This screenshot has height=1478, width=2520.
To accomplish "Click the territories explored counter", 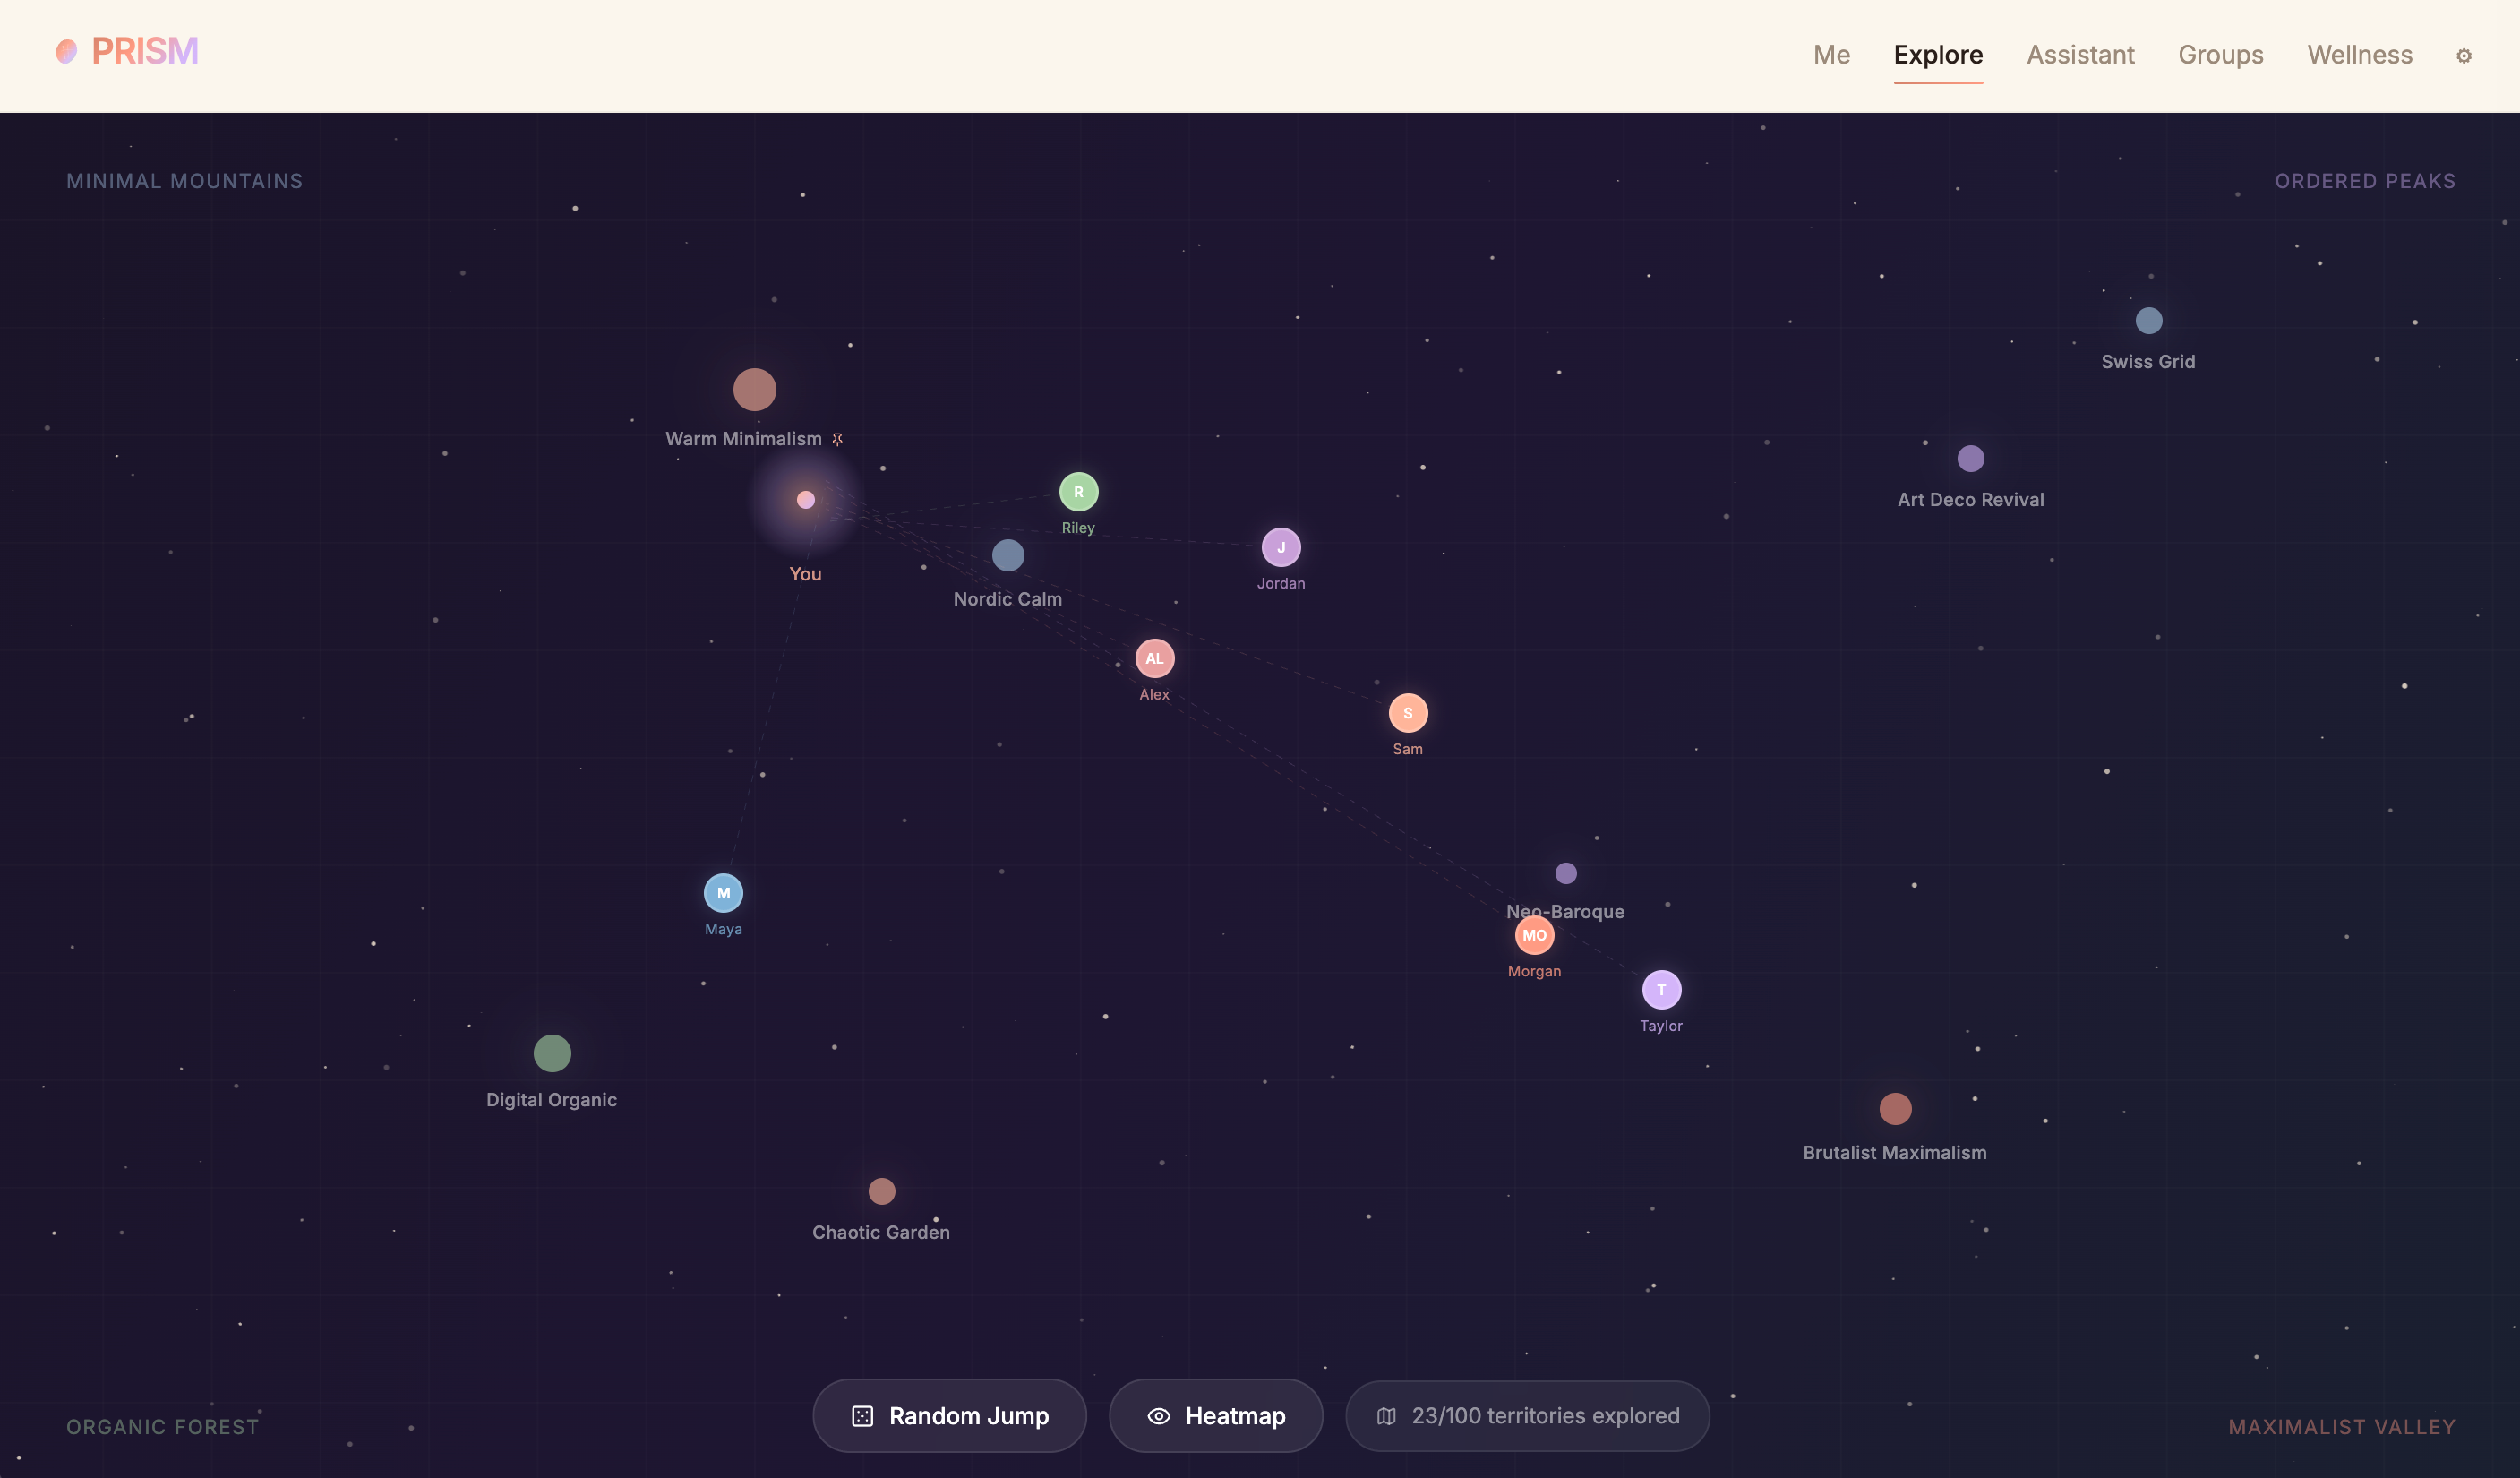I will click(x=1527, y=1415).
